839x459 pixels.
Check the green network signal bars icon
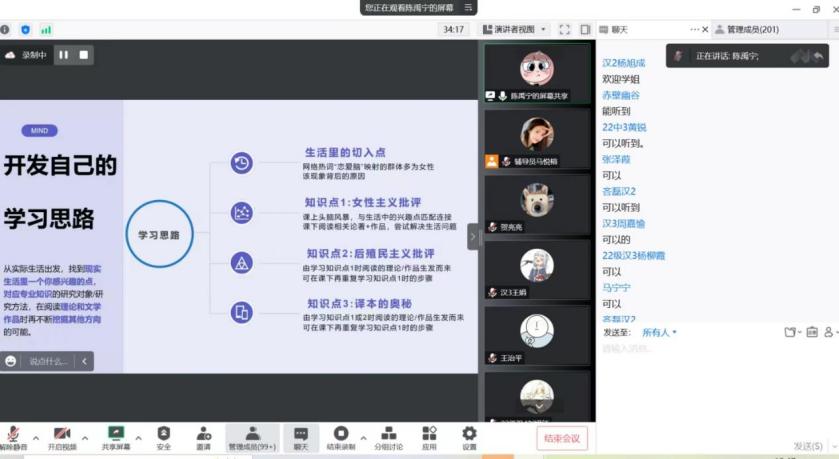coord(46,30)
